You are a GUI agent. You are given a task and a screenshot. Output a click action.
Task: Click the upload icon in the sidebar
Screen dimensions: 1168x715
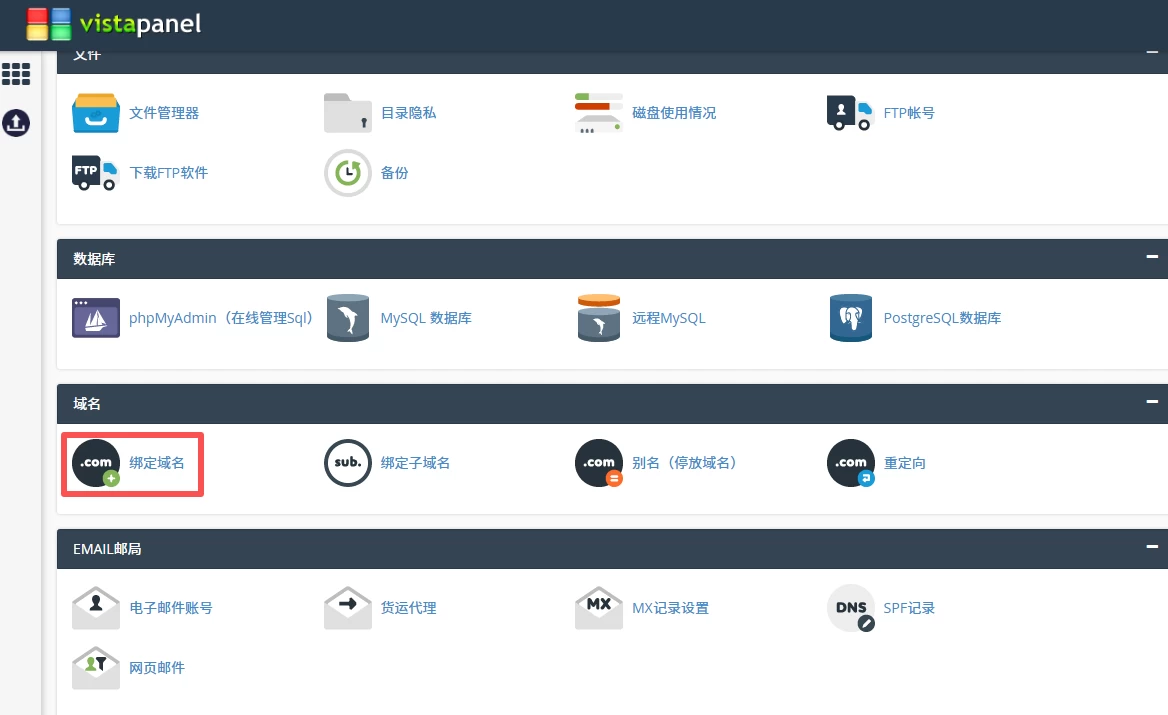coord(16,123)
